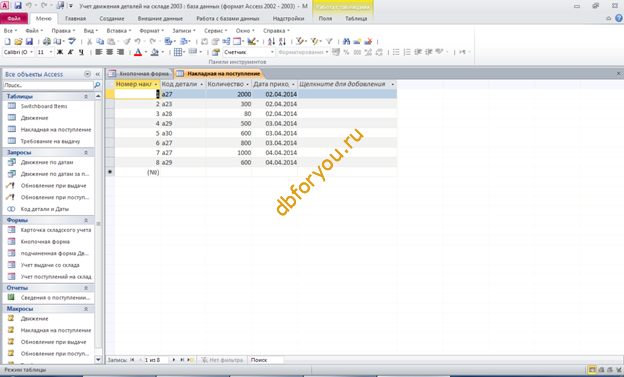Collapse navigation pane with « button

[98, 74]
